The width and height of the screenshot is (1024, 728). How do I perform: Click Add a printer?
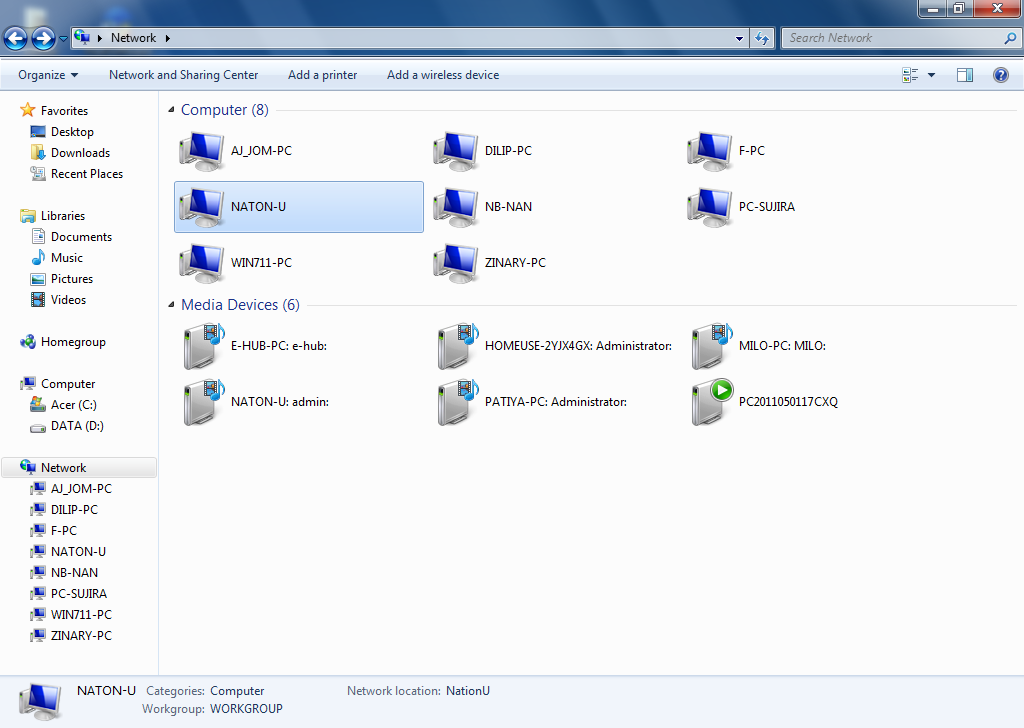322,75
